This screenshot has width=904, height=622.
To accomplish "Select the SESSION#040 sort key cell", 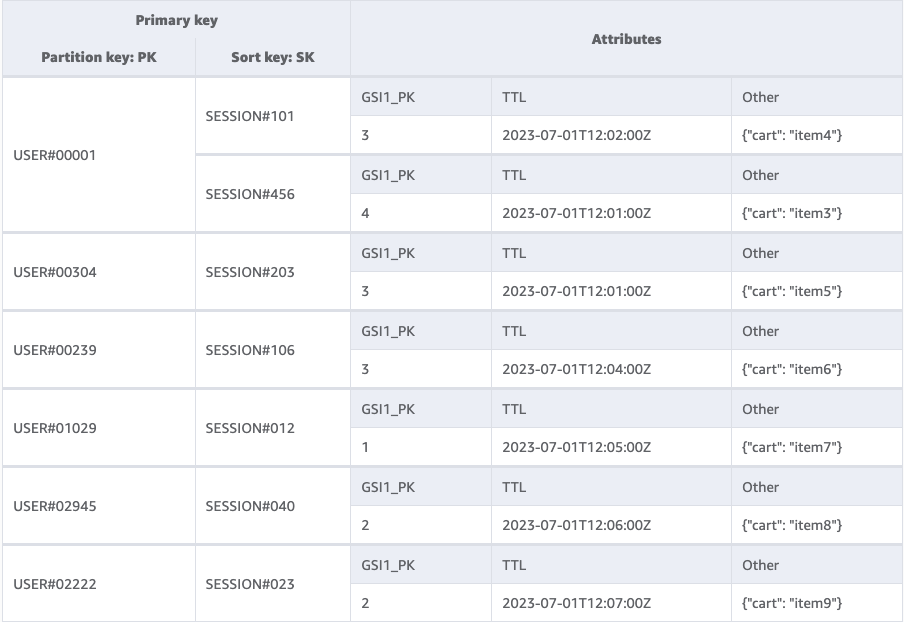I will click(x=250, y=506).
